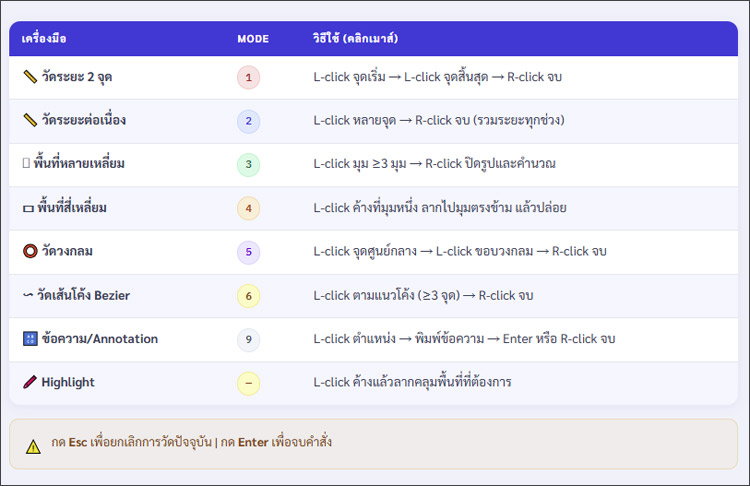
Task: Click the pen icon beside Highlight
Action: click(29, 382)
